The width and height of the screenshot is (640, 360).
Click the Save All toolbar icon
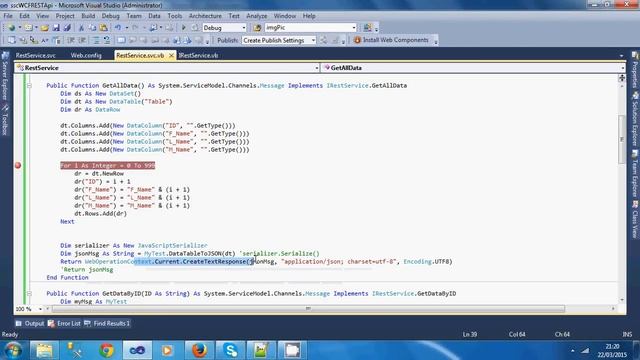coord(67,28)
